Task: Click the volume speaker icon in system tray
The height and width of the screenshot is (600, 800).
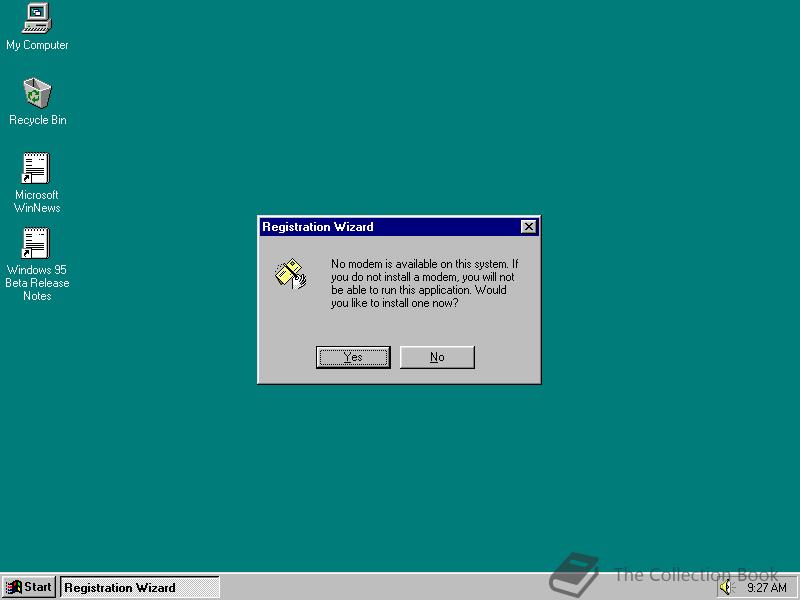Action: [x=726, y=587]
